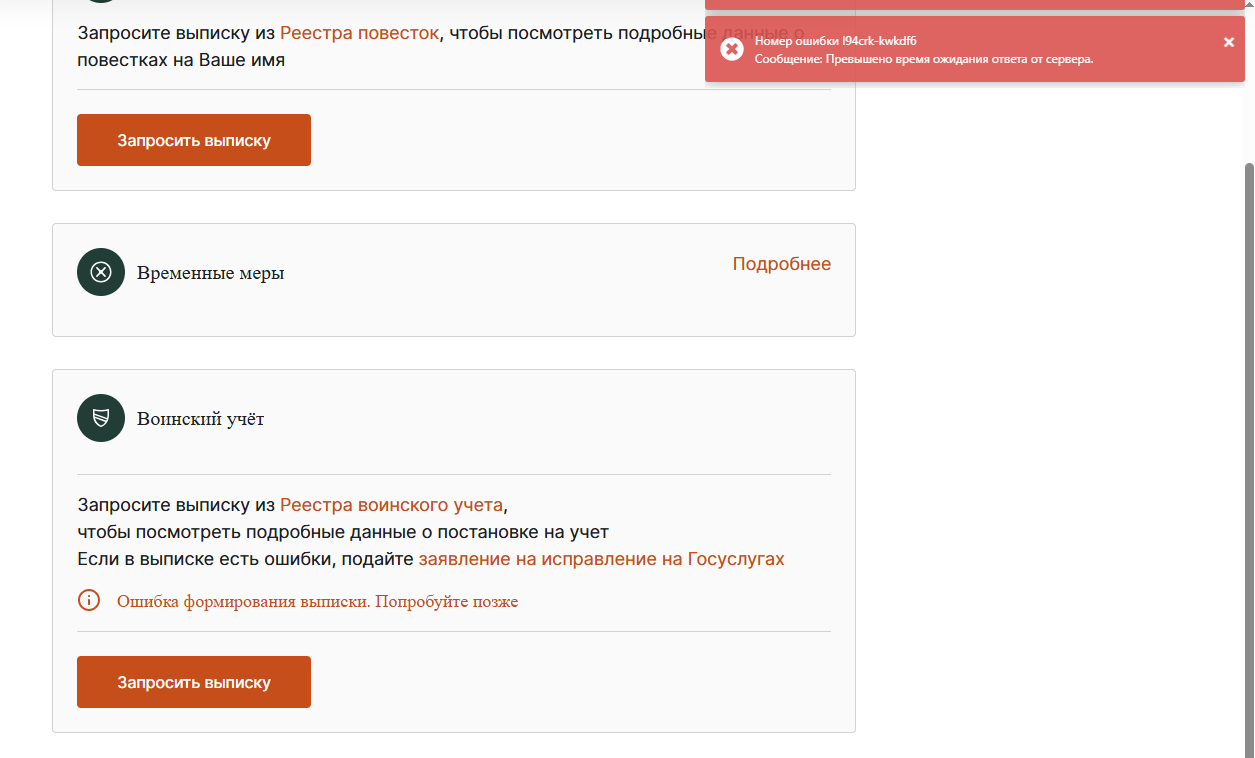Click the Временные меры crossed-circle icon
Image resolution: width=1255 pixels, height=758 pixels.
pyautogui.click(x=101, y=272)
